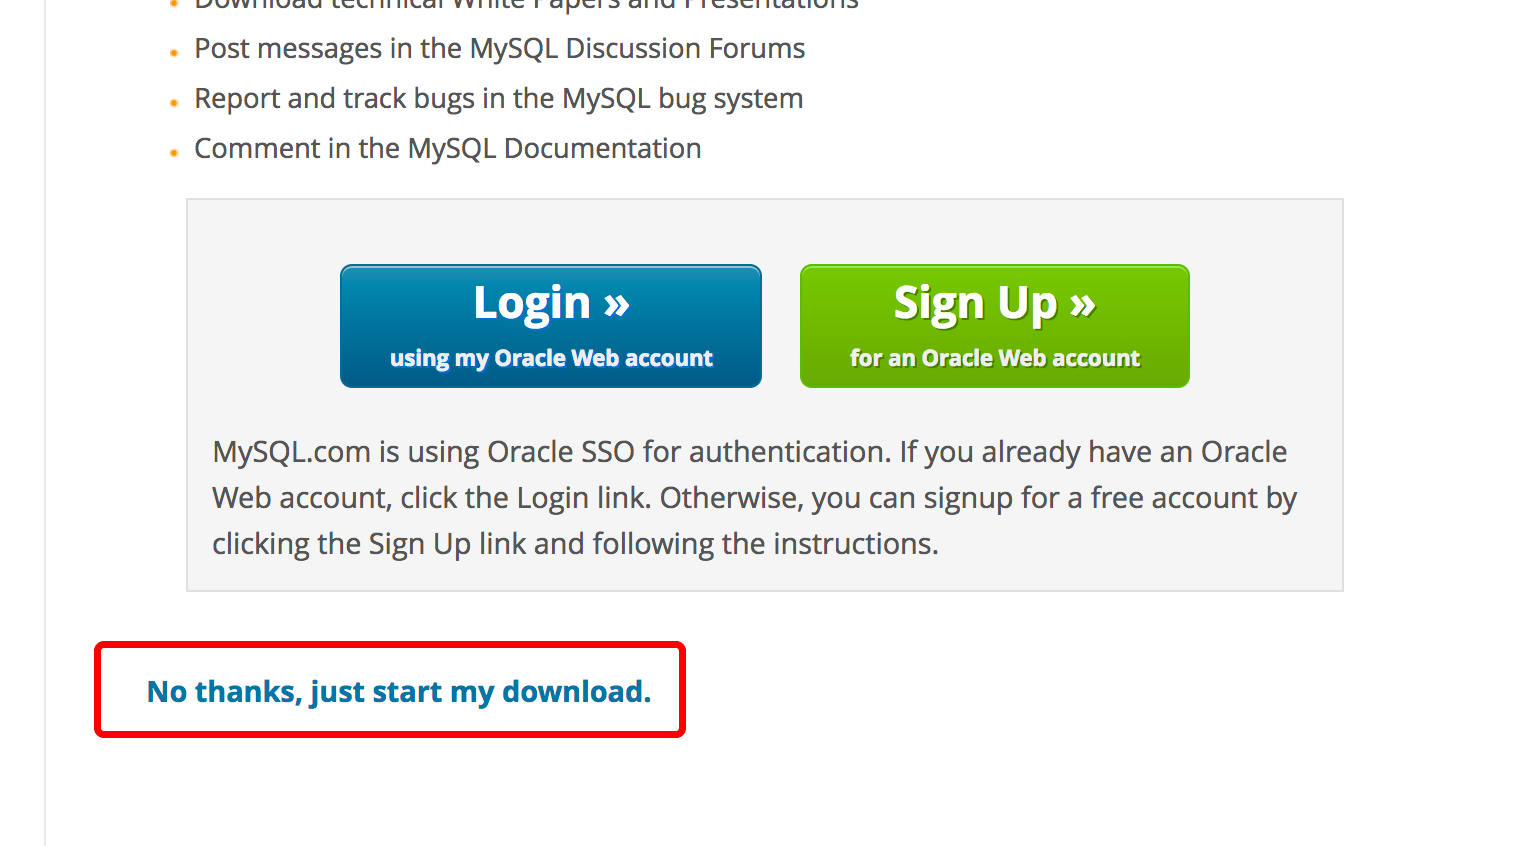Click the » chevron beside Sign Up
Viewport: 1538px width, 846px height.
click(x=1083, y=304)
